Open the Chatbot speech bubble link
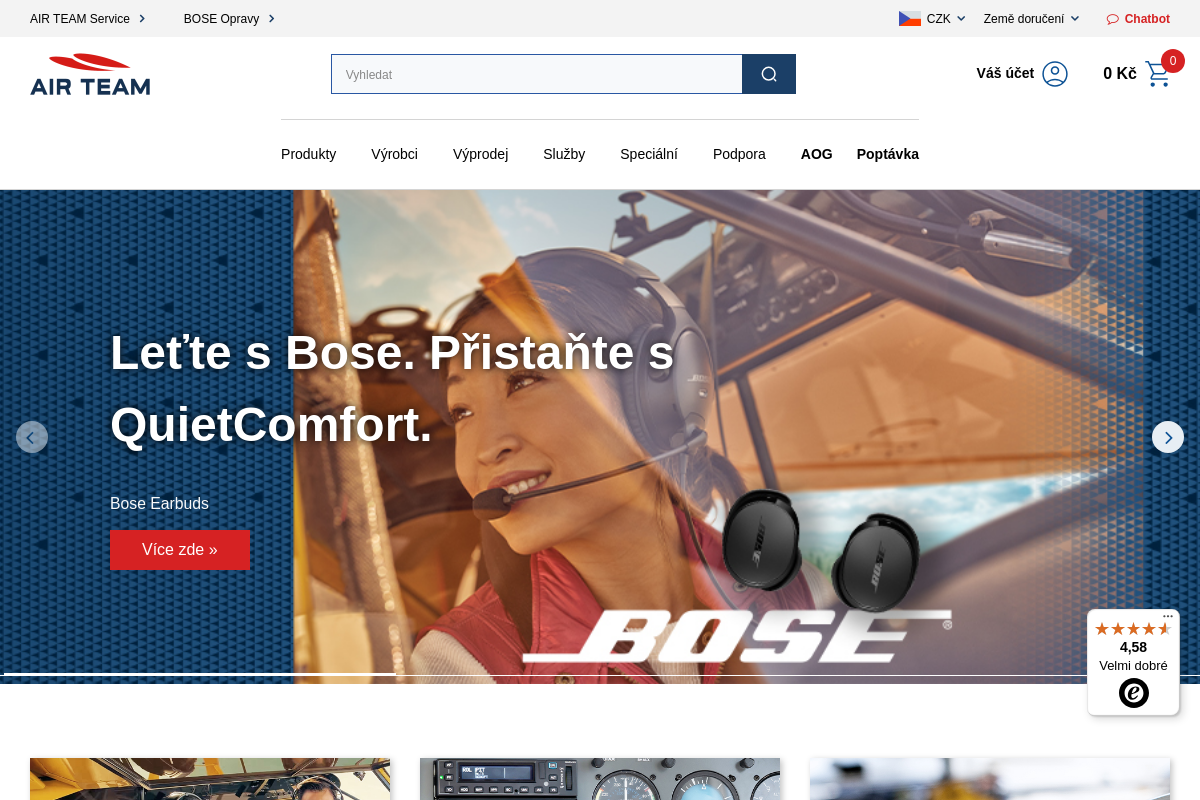 pyautogui.click(x=1138, y=18)
